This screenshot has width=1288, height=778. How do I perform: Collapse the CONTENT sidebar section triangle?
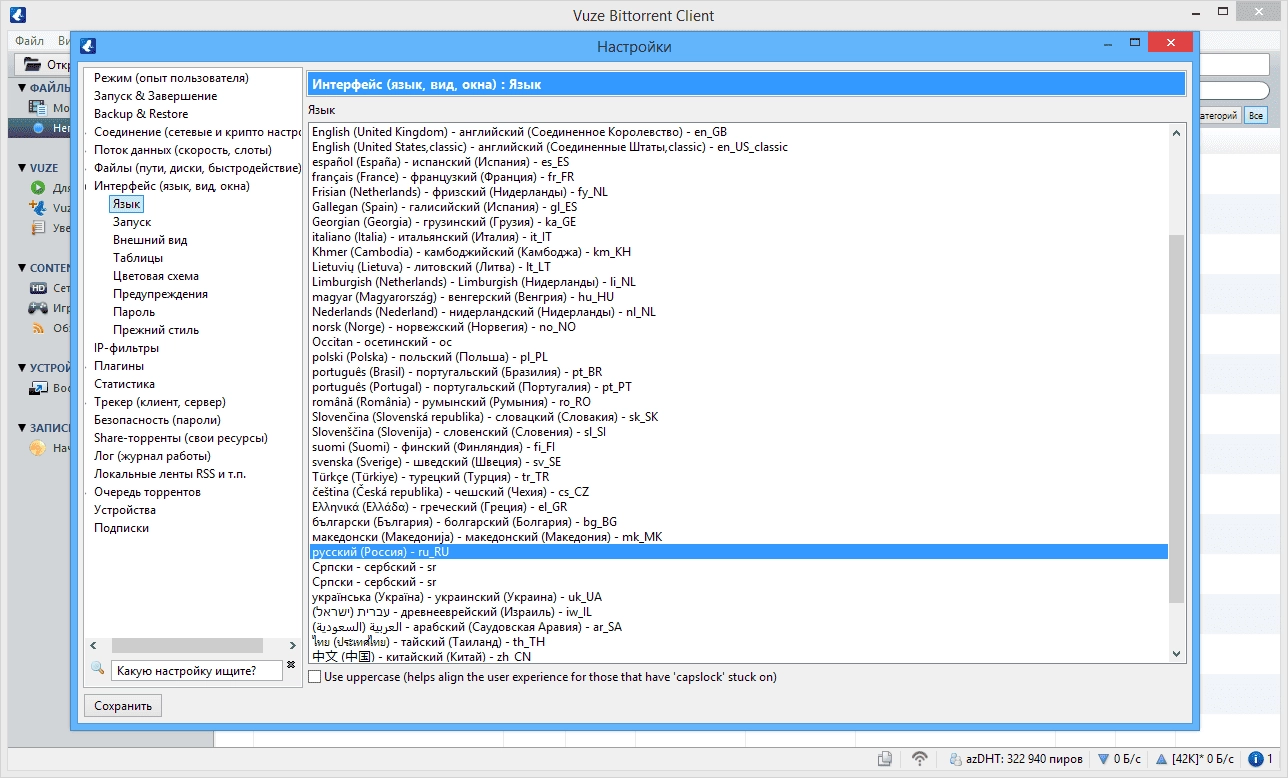tap(22, 268)
